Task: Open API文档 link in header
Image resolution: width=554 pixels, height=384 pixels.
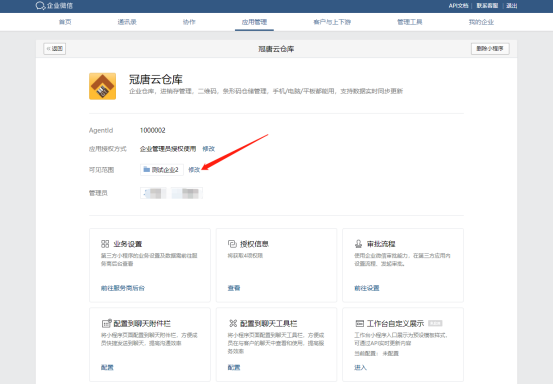Action: click(x=458, y=6)
